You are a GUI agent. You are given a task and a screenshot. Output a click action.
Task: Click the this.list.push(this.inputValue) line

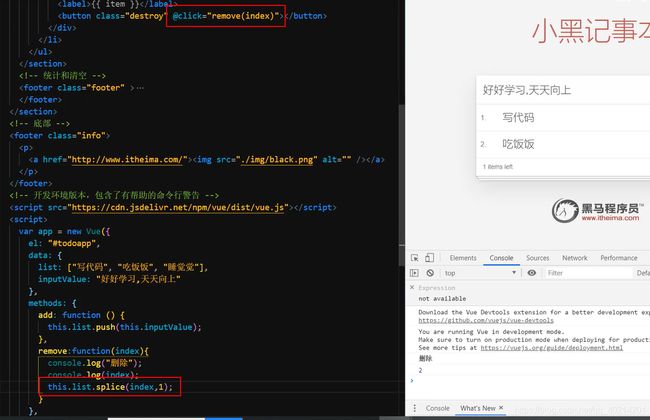tap(124, 327)
